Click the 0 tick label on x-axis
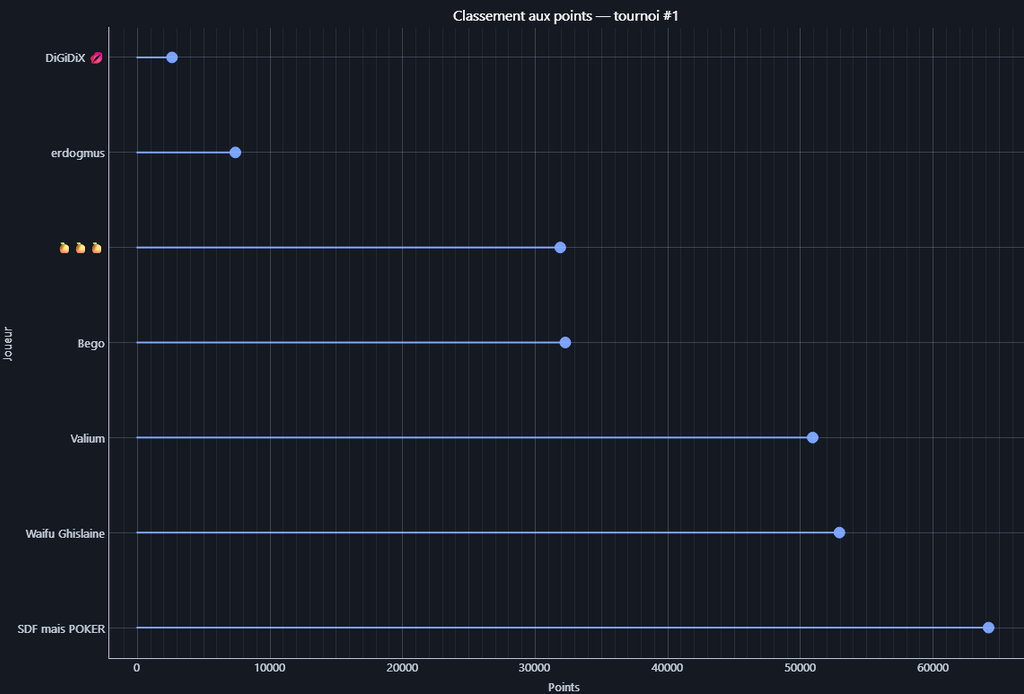 137,668
